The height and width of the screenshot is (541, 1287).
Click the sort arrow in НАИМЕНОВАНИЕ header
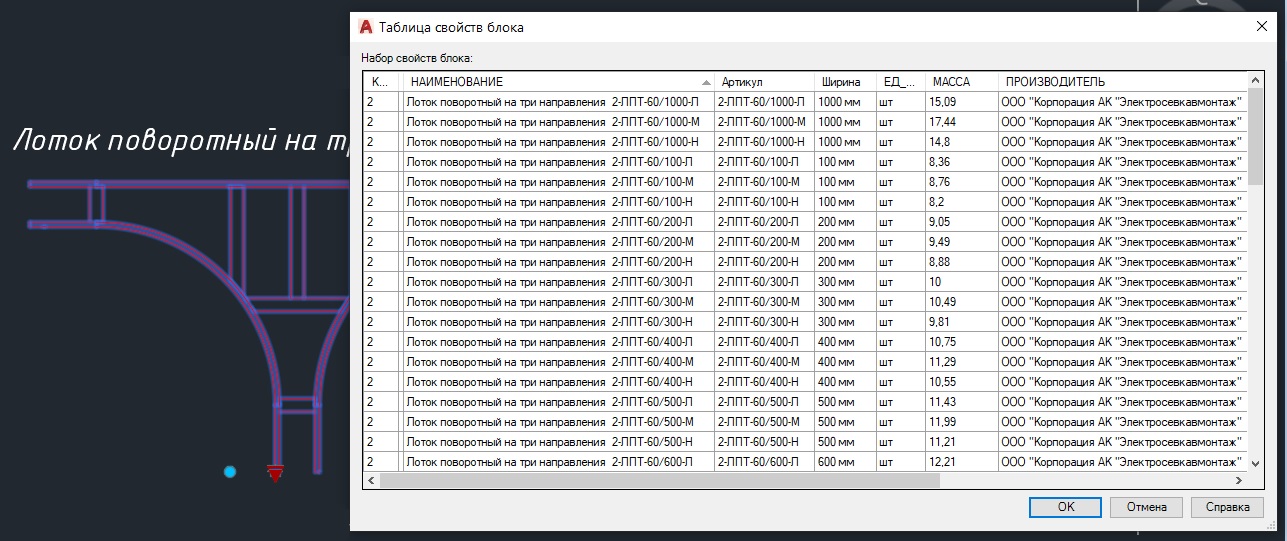[706, 82]
